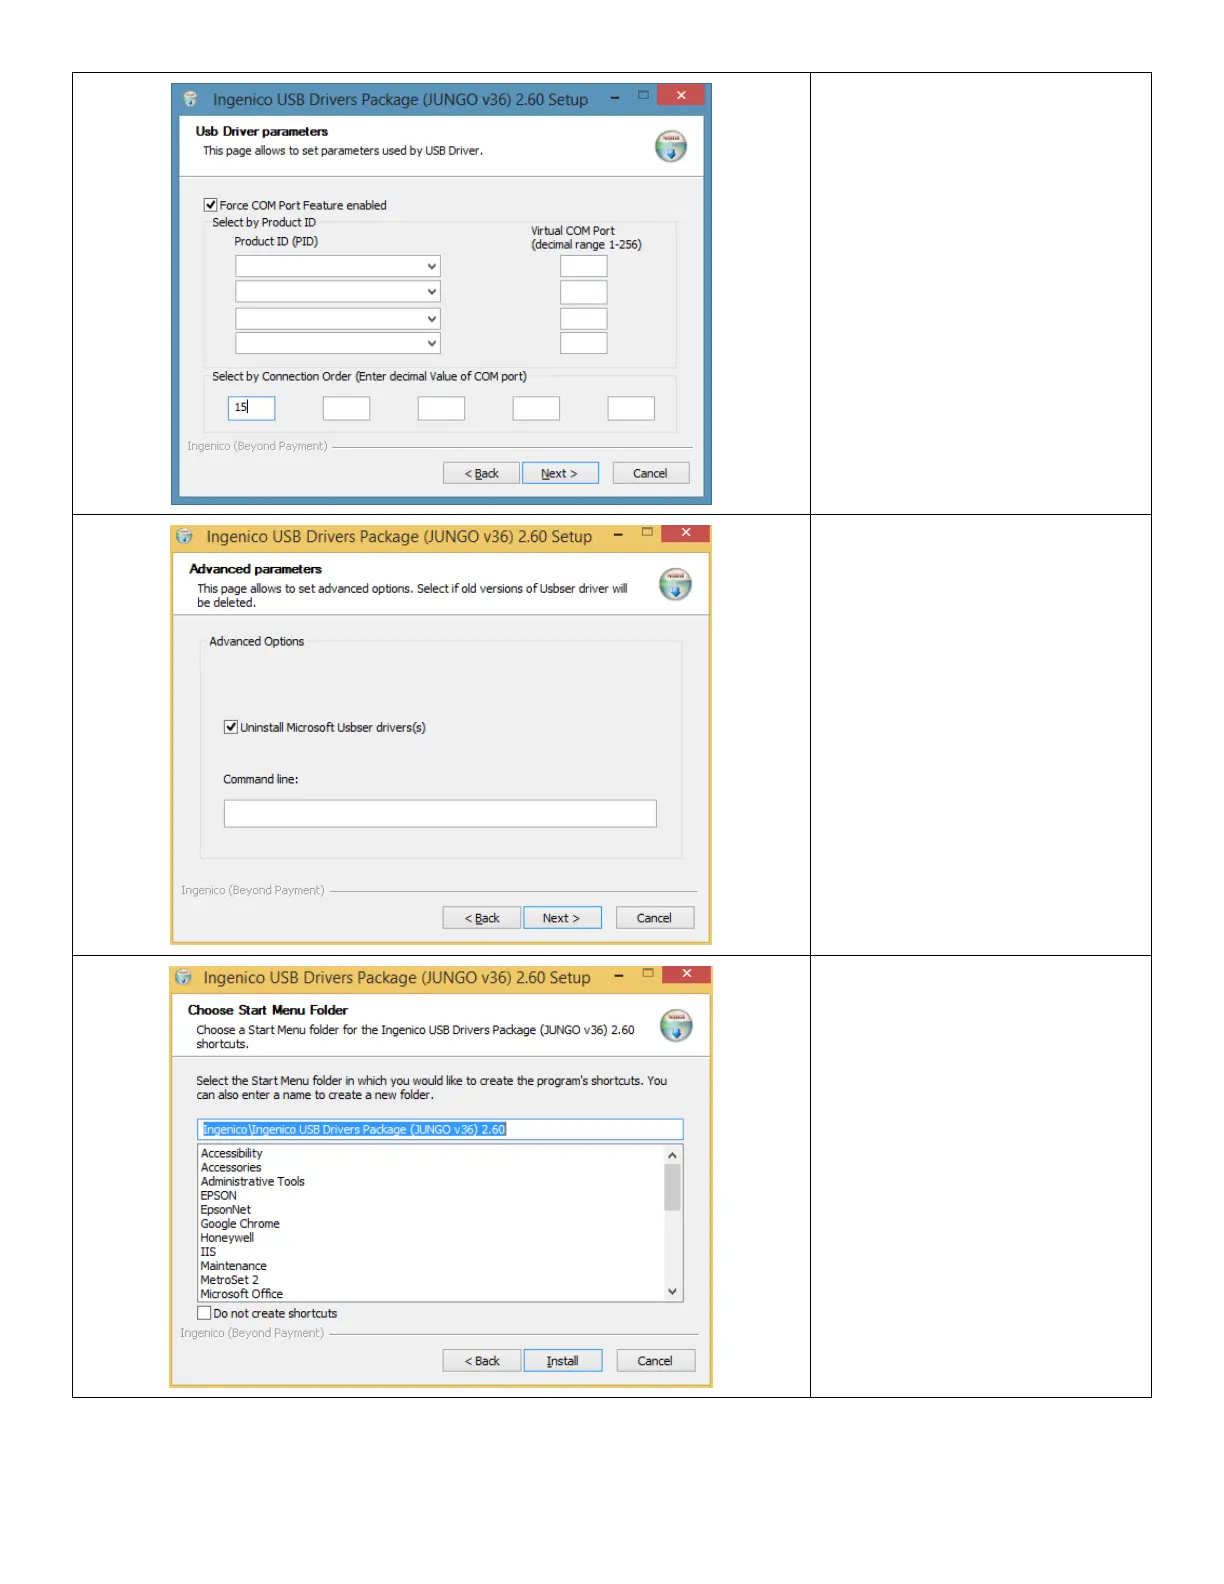This screenshot has width=1224, height=1584.
Task: Select Administrative Tools in the folder list
Action: pos(253,1181)
